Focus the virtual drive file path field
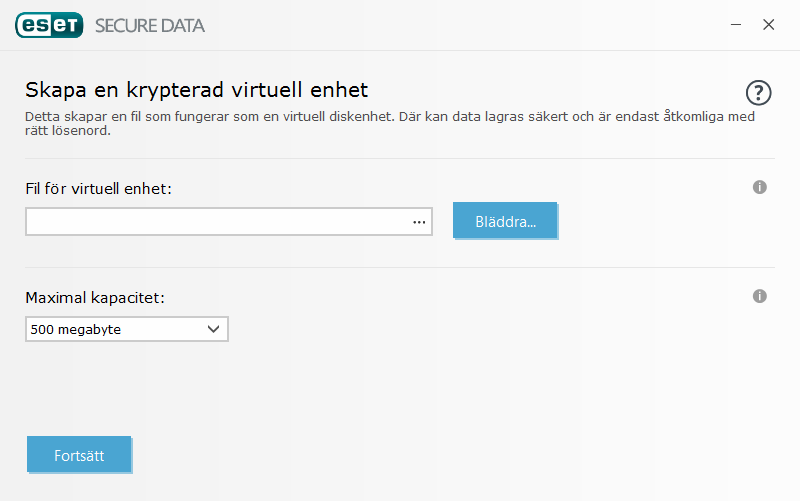 coord(215,222)
